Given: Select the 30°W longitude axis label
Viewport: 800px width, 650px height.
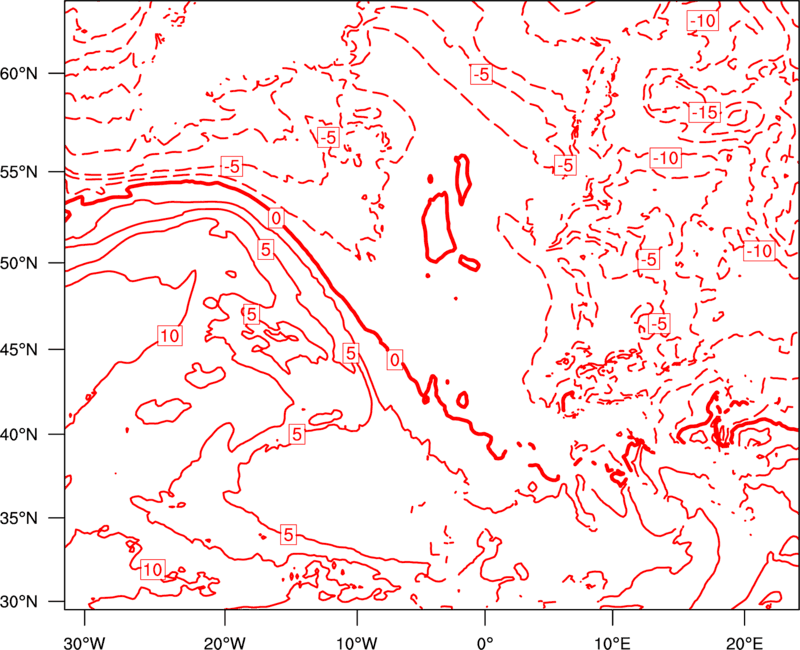Looking at the screenshot, I should pyautogui.click(x=84, y=643).
